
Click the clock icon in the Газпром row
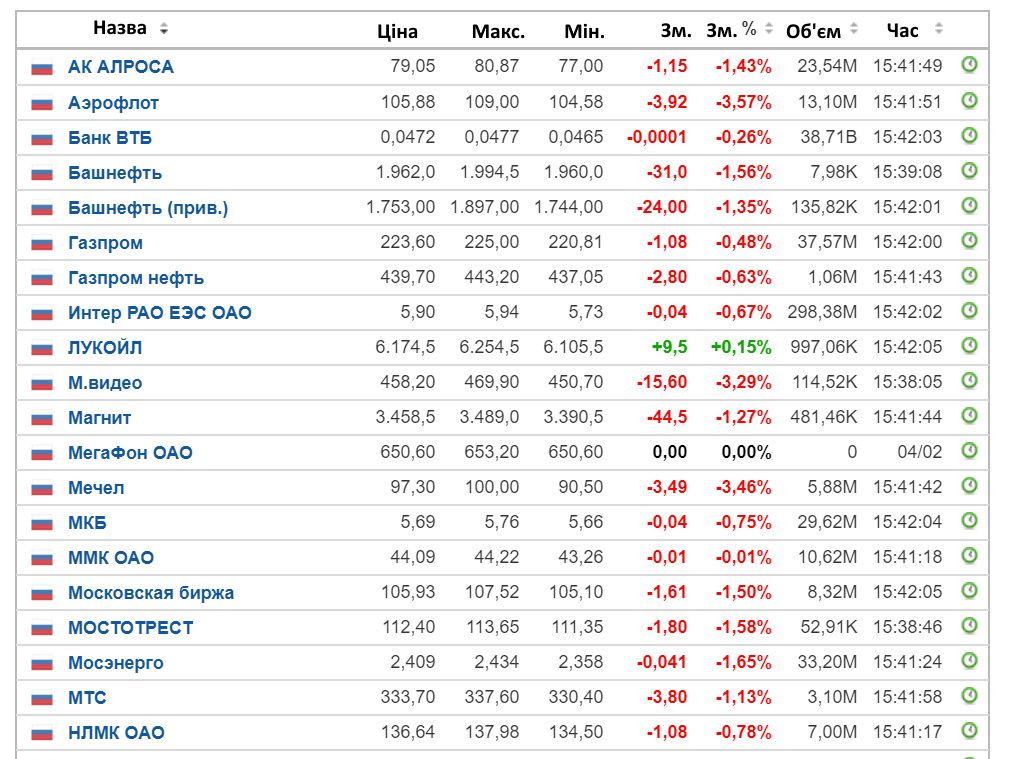click(969, 241)
